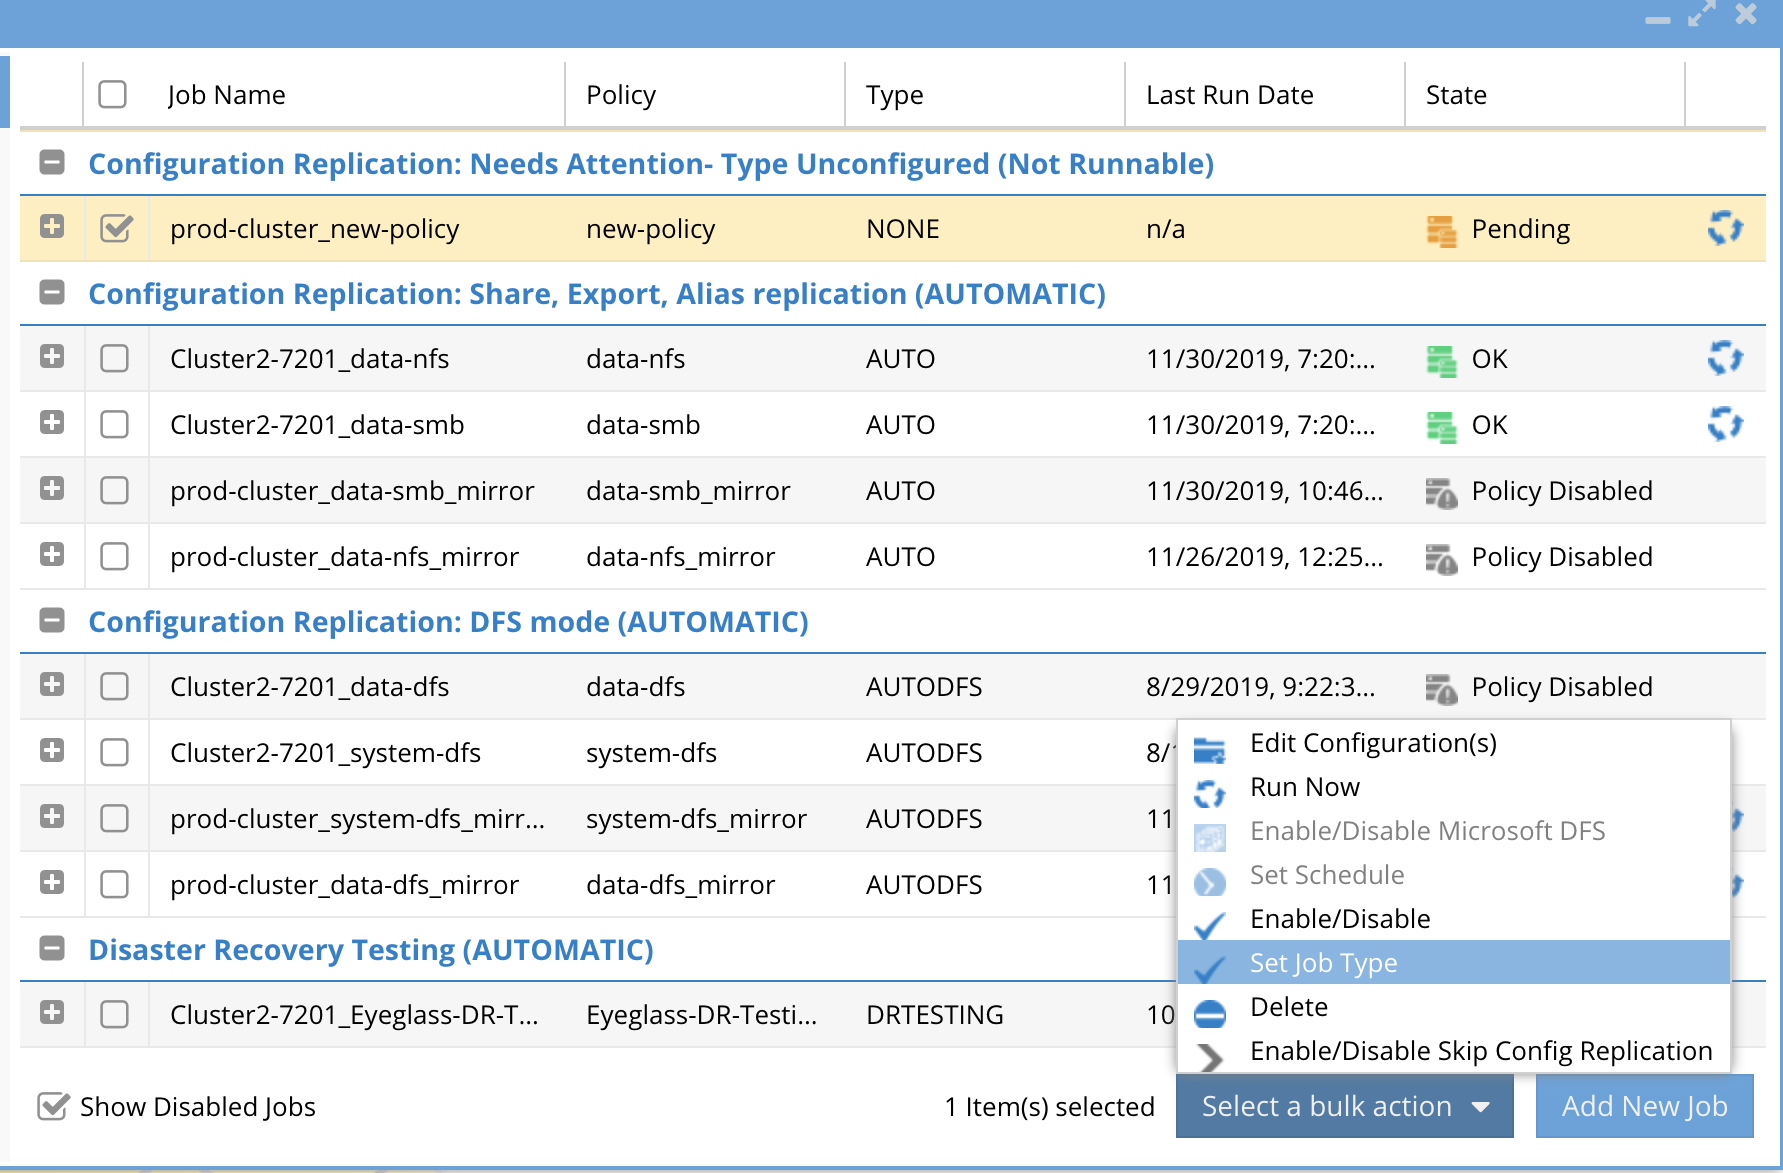Viewport: 1783px width, 1173px height.
Task: Check the Cluster2-7201_data-smb job checkbox
Action: pyautogui.click(x=115, y=424)
